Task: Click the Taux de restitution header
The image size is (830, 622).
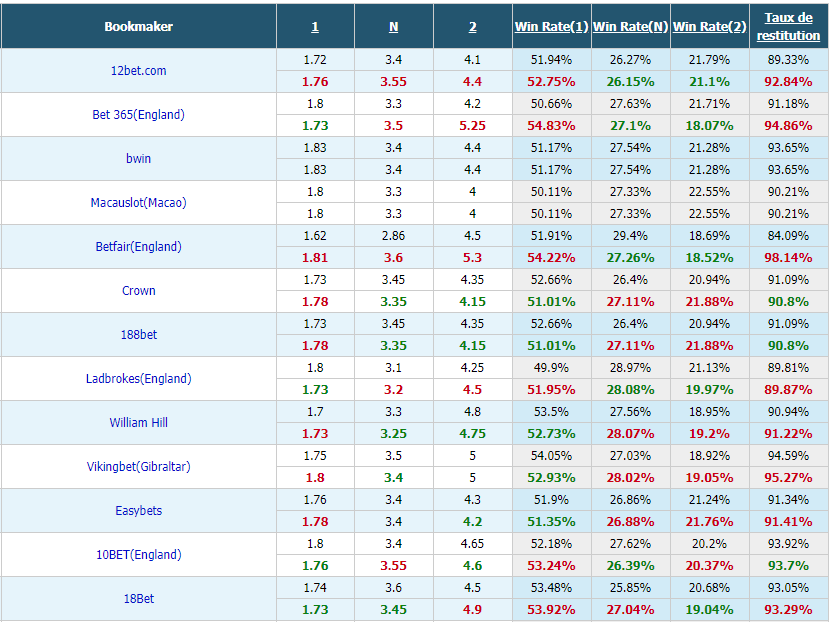Action: point(788,26)
